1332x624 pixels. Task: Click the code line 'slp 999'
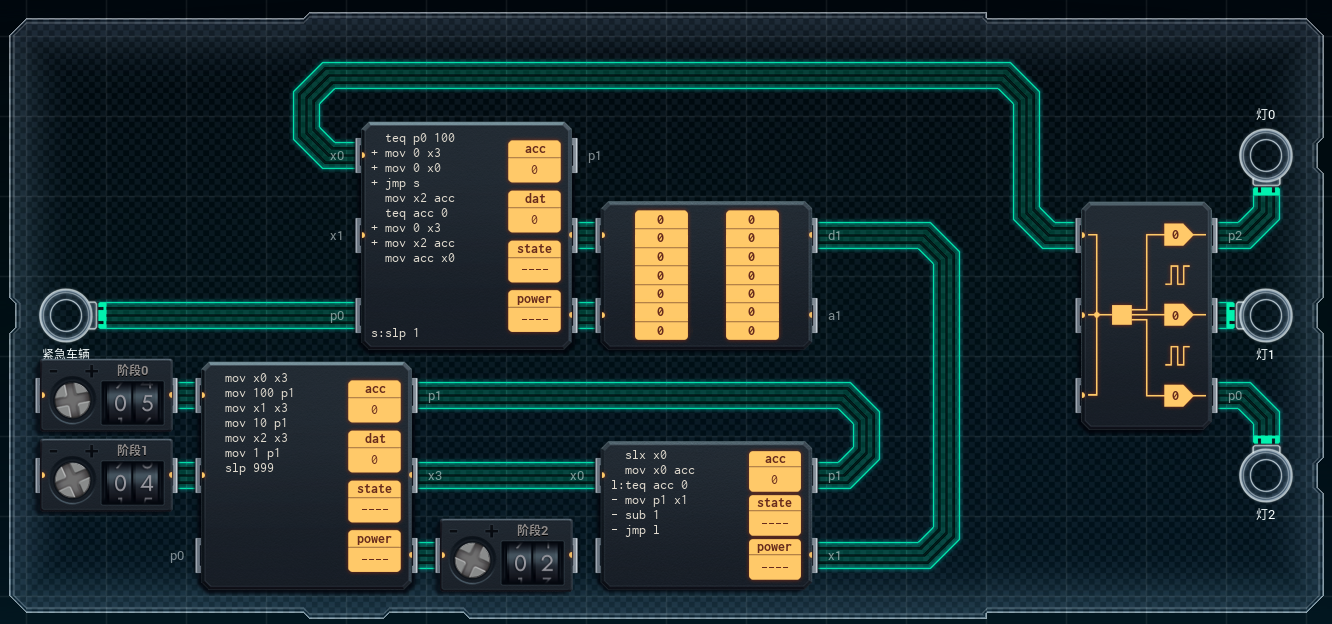[x=249, y=468]
